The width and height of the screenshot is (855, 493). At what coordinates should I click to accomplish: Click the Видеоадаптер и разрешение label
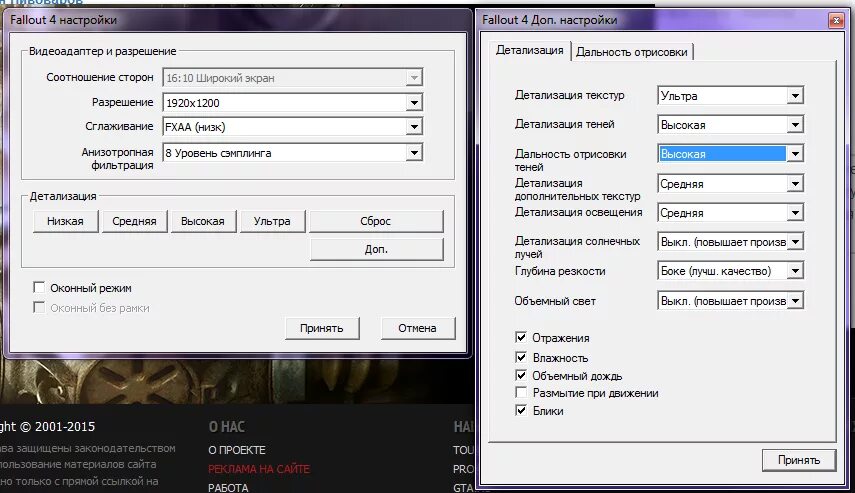(x=103, y=51)
